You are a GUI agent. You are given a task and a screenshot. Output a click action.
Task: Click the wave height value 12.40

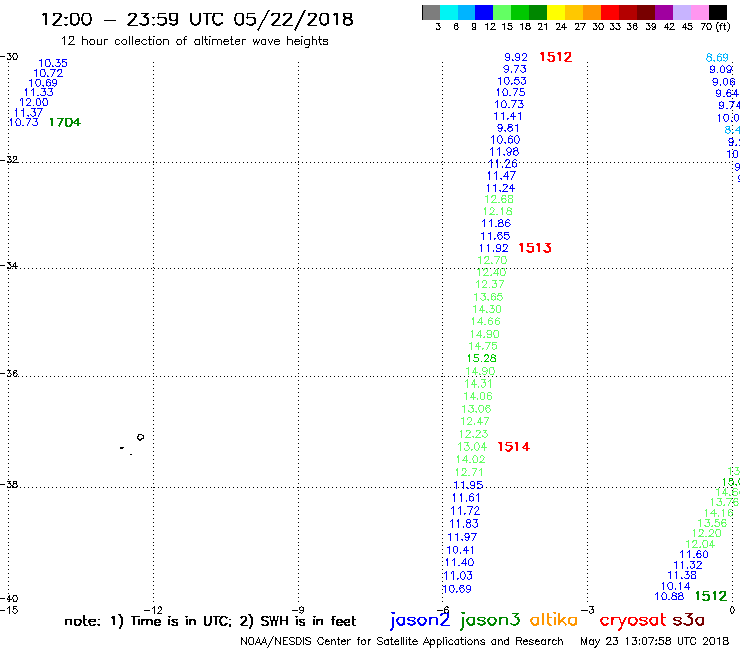point(491,272)
